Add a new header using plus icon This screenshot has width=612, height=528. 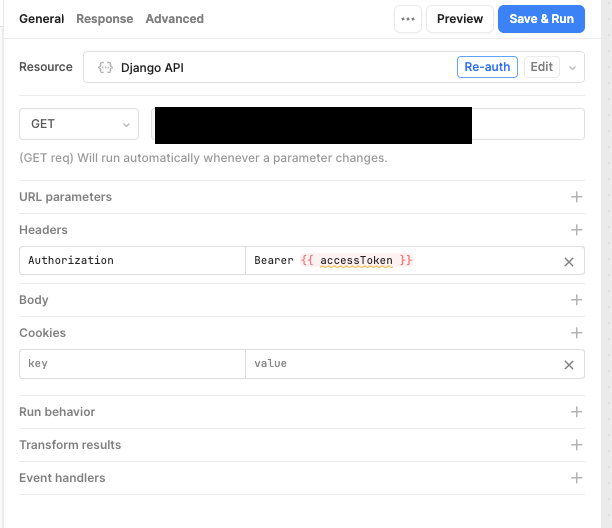[576, 230]
